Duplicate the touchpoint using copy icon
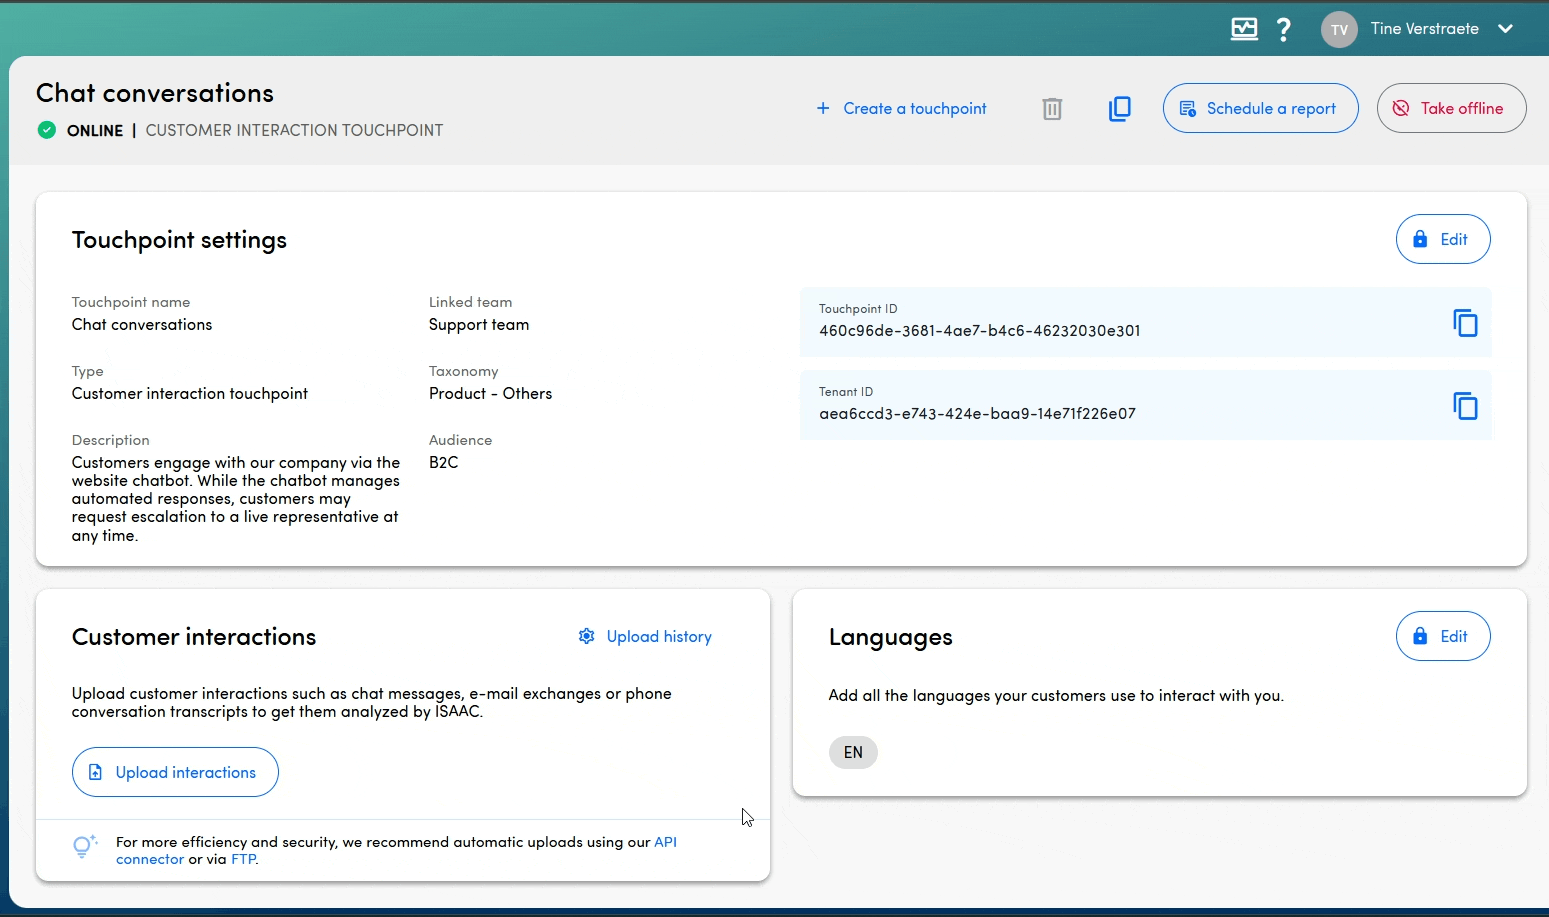The image size is (1549, 917). pyautogui.click(x=1120, y=108)
